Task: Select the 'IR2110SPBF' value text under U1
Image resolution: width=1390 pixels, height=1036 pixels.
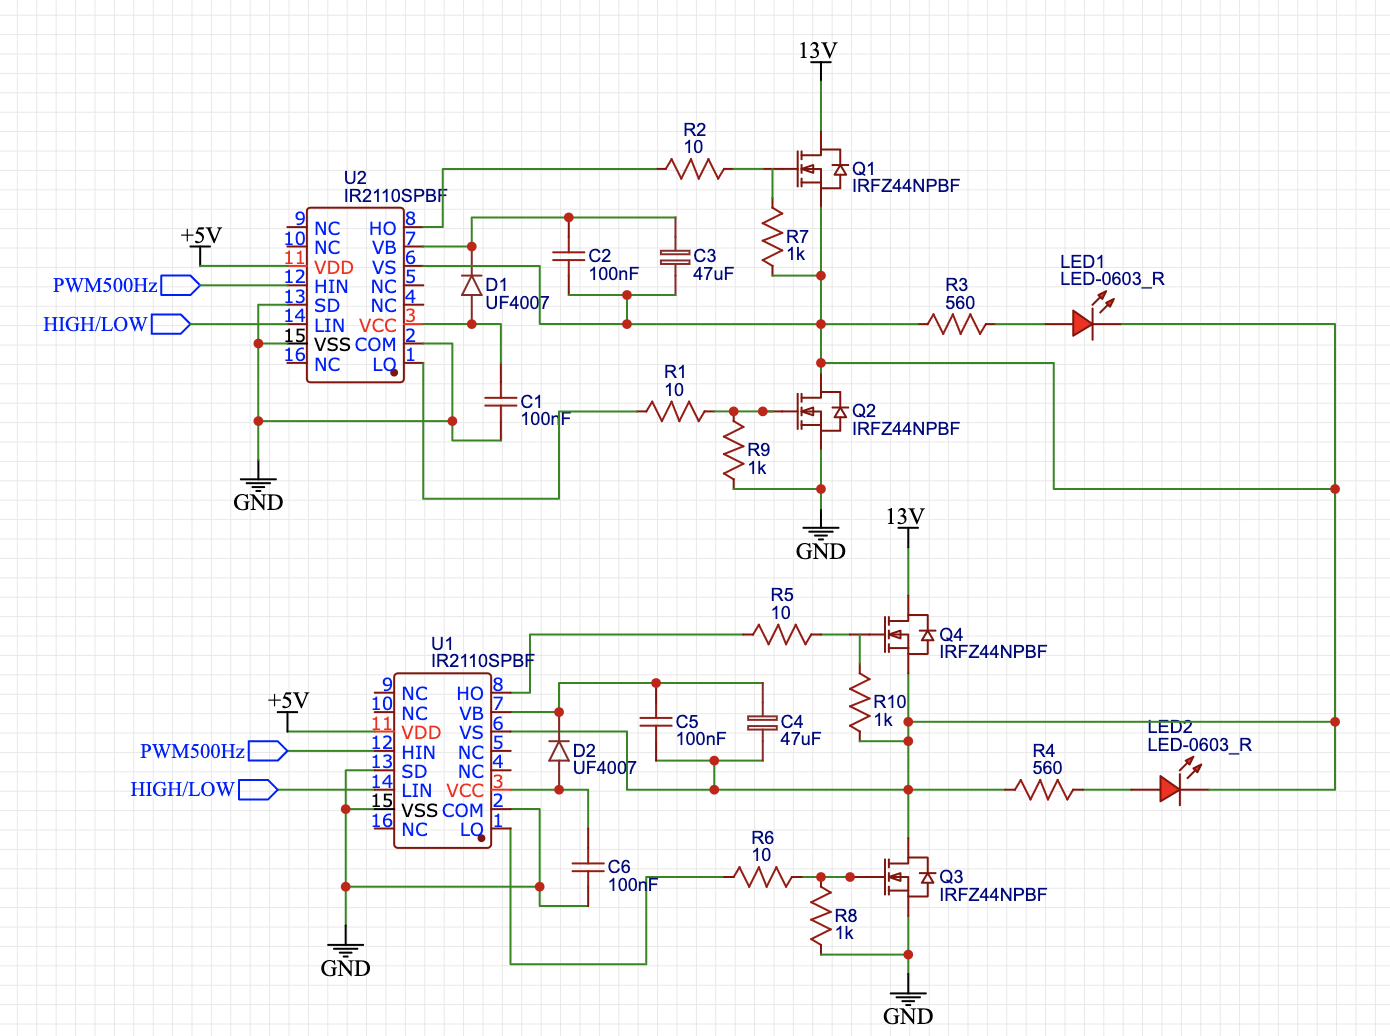Action: (x=483, y=661)
